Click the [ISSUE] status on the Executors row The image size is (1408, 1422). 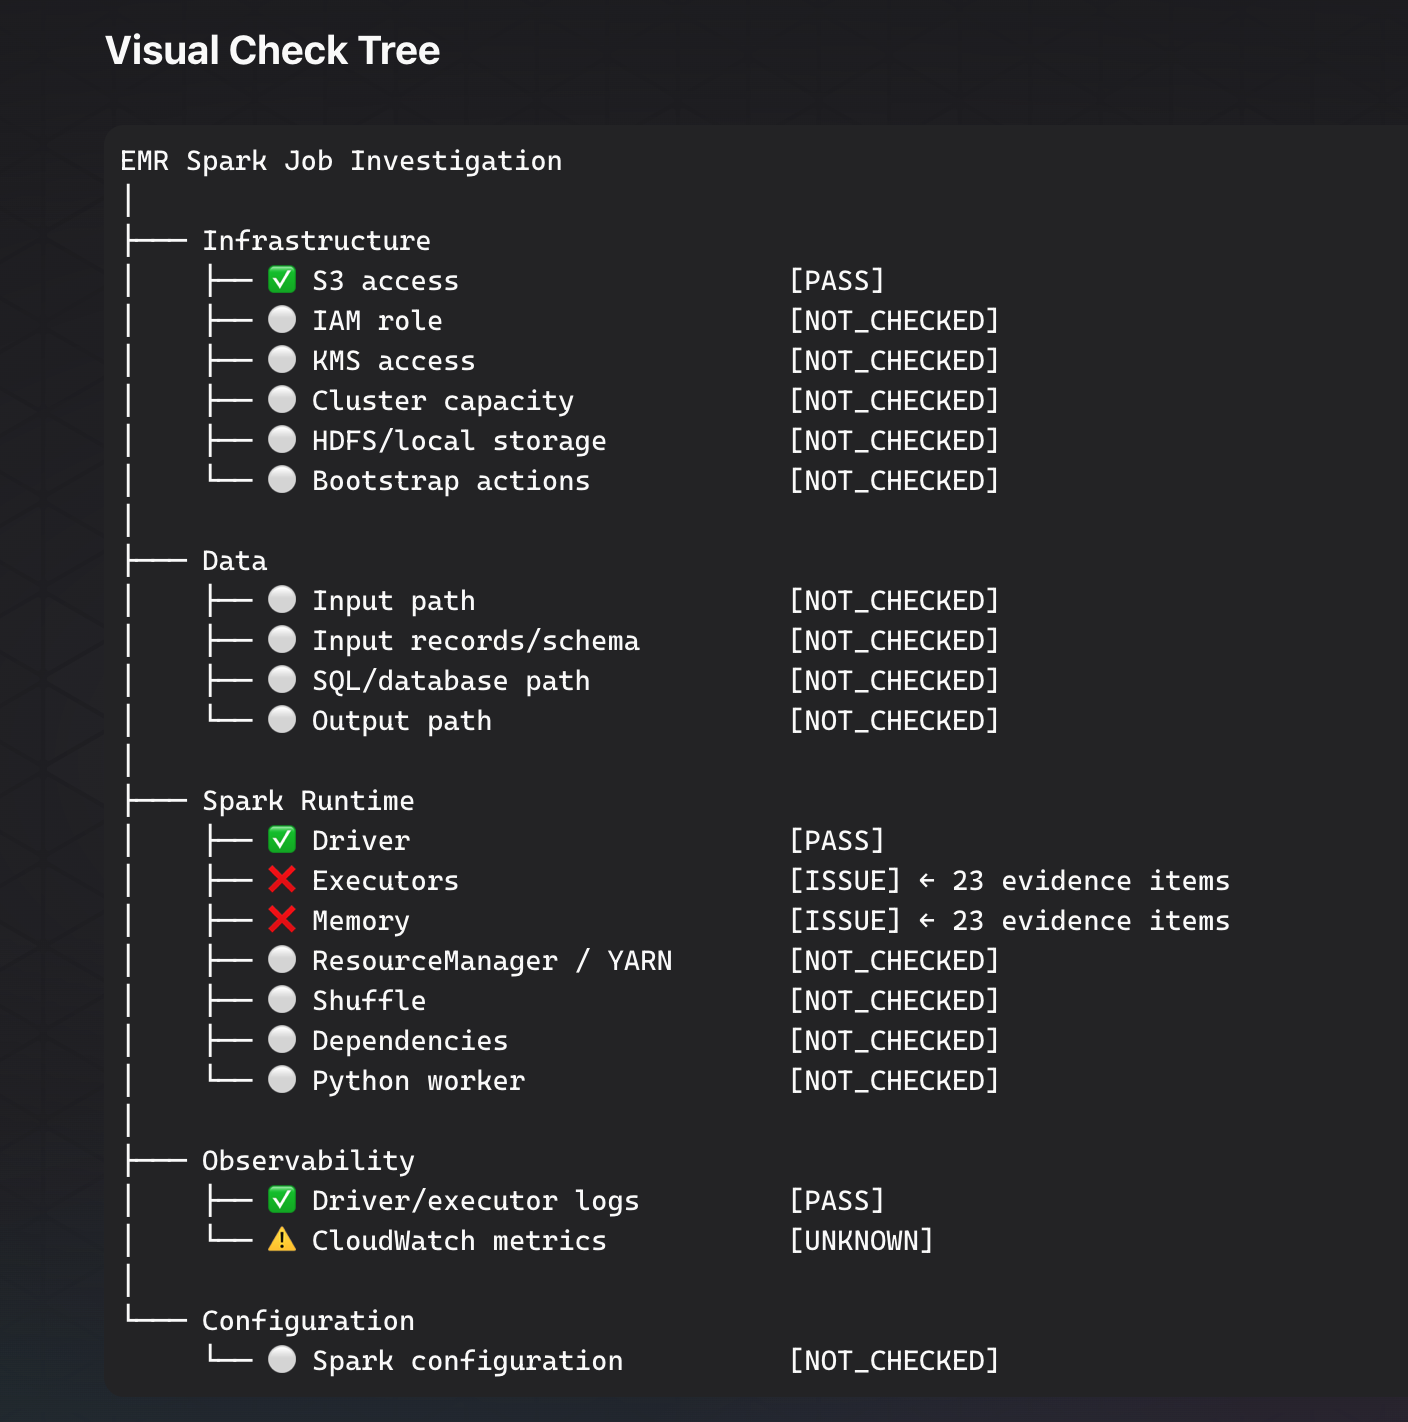845,881
